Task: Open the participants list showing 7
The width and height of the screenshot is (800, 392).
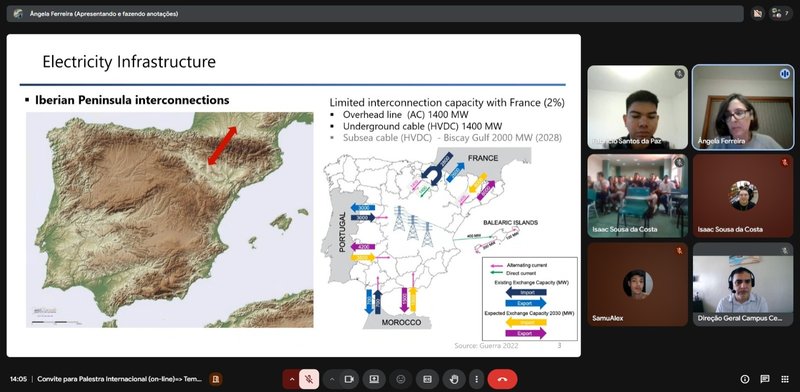Action: [781, 14]
